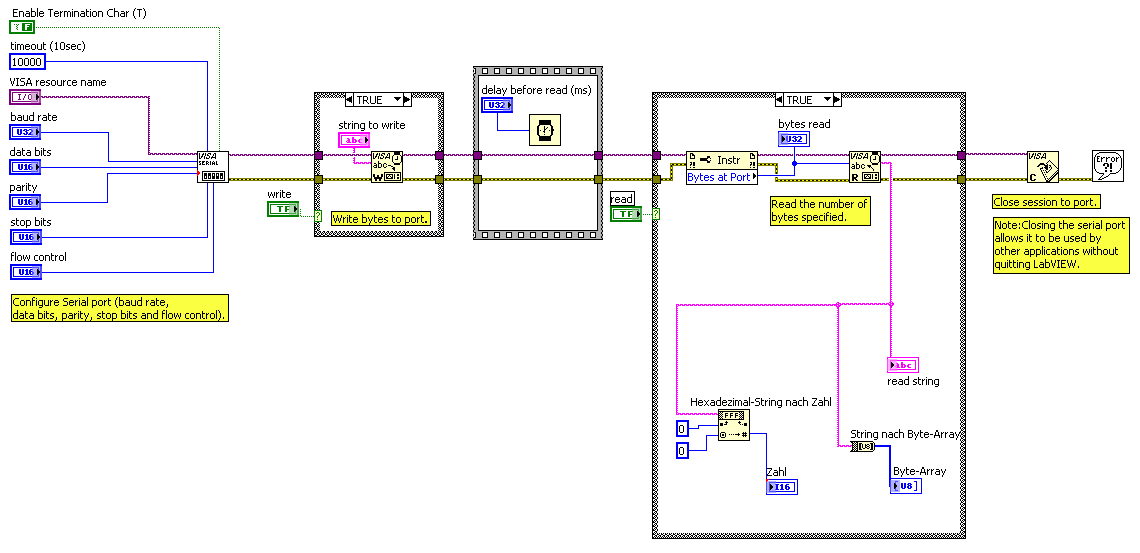This screenshot has width=1140, height=553.
Task: Click the delay before read (ms) label
Action: click(x=537, y=90)
